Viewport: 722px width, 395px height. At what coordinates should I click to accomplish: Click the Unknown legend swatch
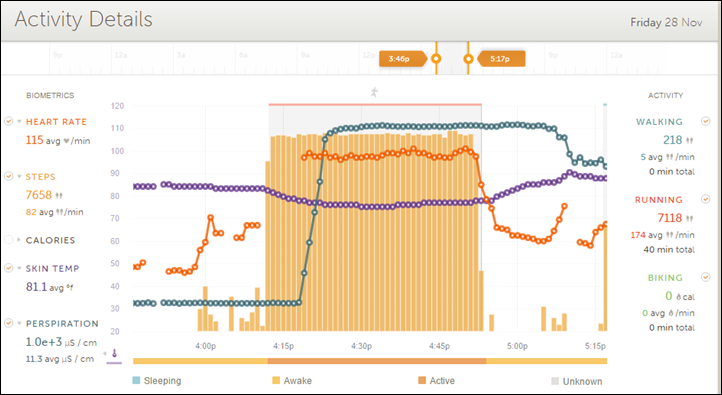(555, 381)
